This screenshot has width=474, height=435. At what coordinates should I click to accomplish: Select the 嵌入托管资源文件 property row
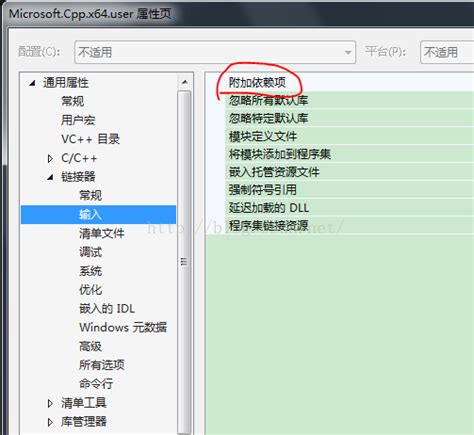click(340, 172)
